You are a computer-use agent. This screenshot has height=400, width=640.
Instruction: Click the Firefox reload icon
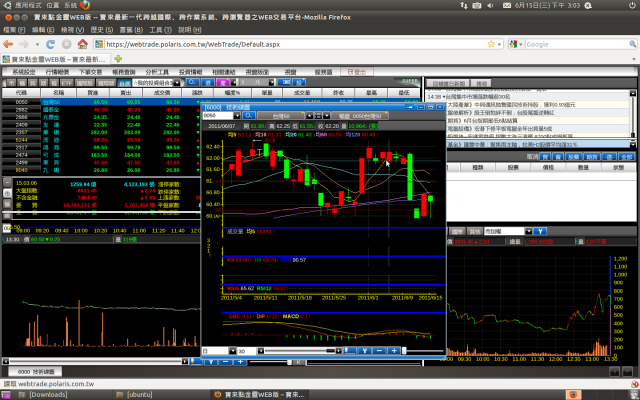point(50,44)
